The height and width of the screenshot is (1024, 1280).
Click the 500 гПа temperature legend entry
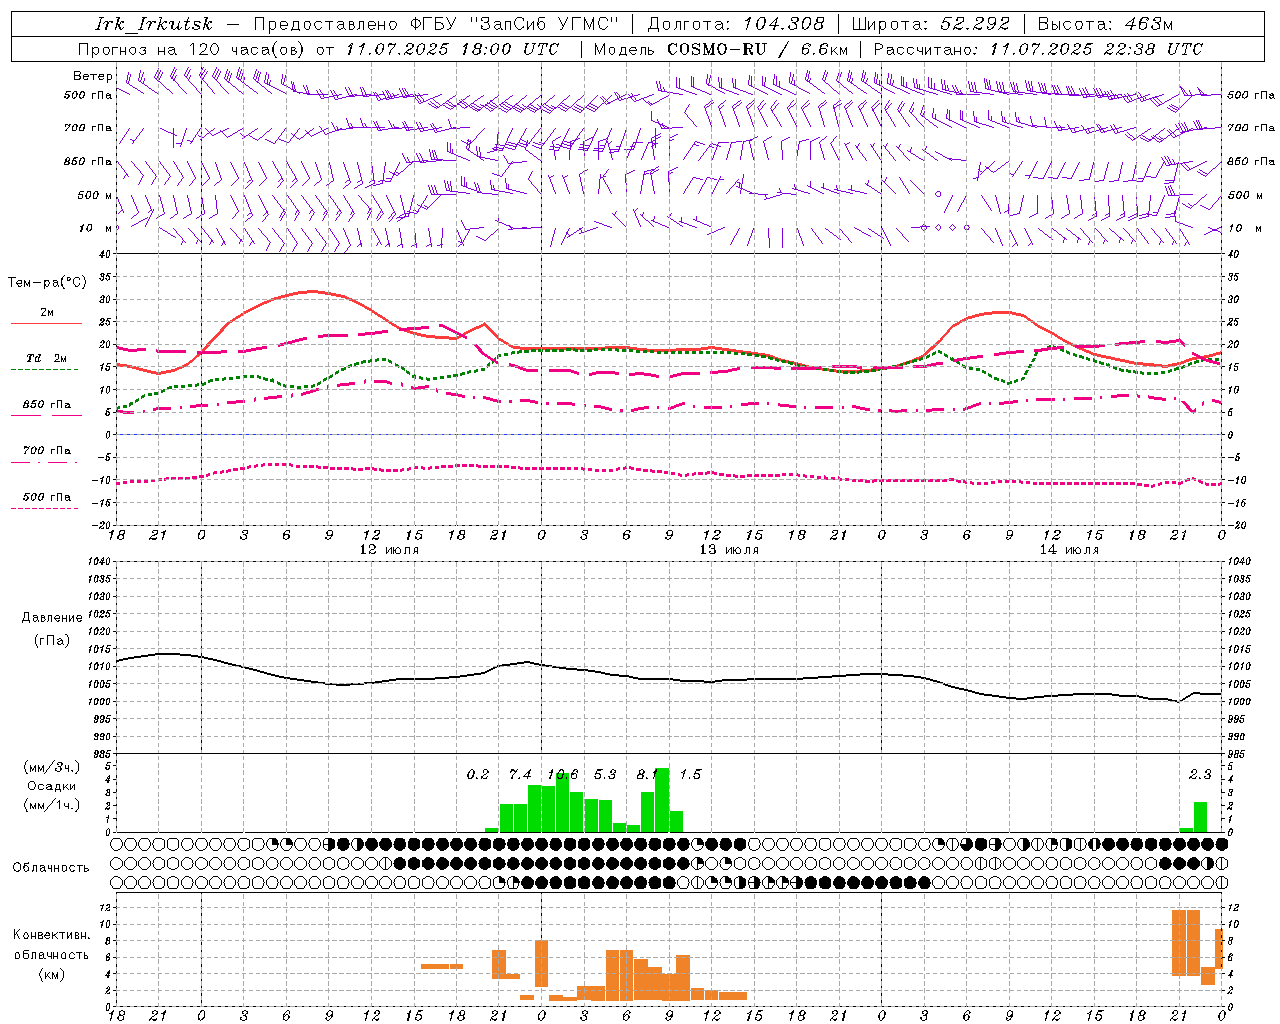[46, 499]
